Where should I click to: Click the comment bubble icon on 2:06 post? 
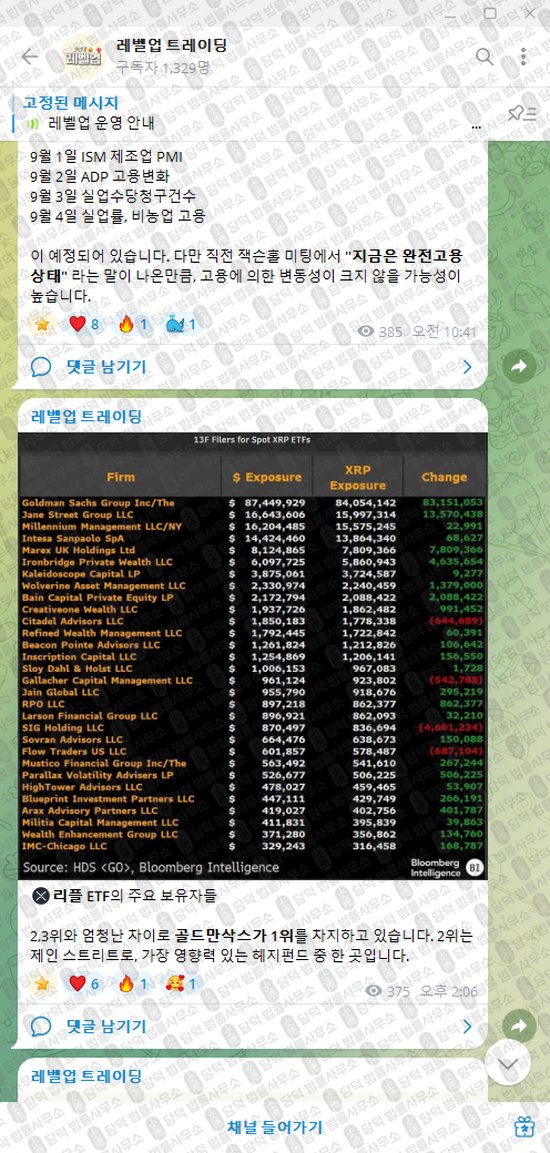[41, 1026]
